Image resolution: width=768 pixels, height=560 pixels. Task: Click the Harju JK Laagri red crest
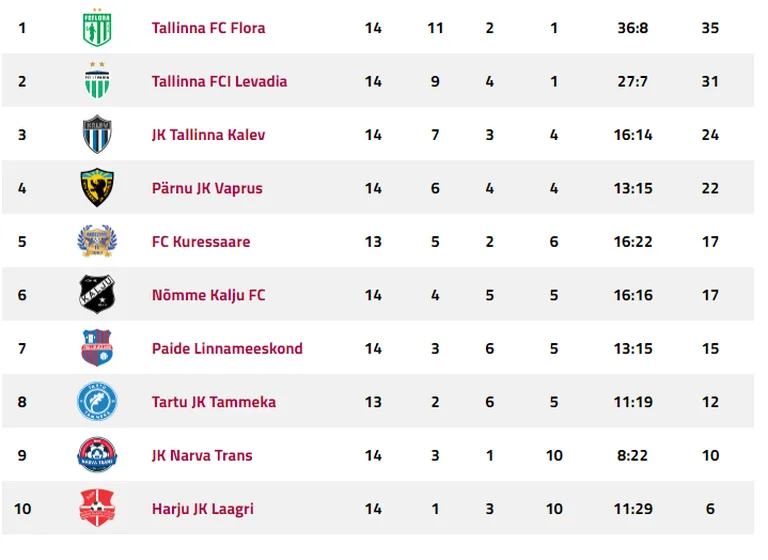coord(97,508)
